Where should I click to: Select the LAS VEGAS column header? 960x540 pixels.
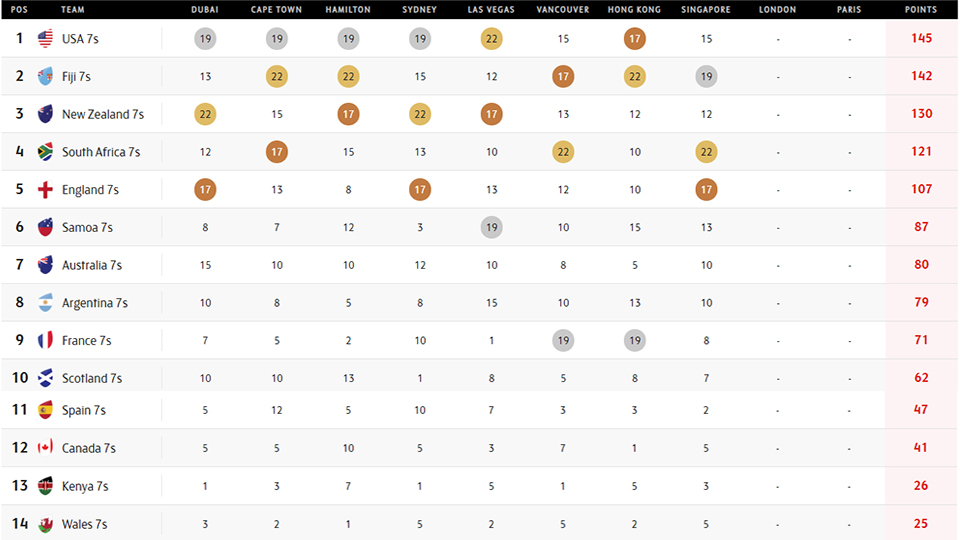click(491, 10)
